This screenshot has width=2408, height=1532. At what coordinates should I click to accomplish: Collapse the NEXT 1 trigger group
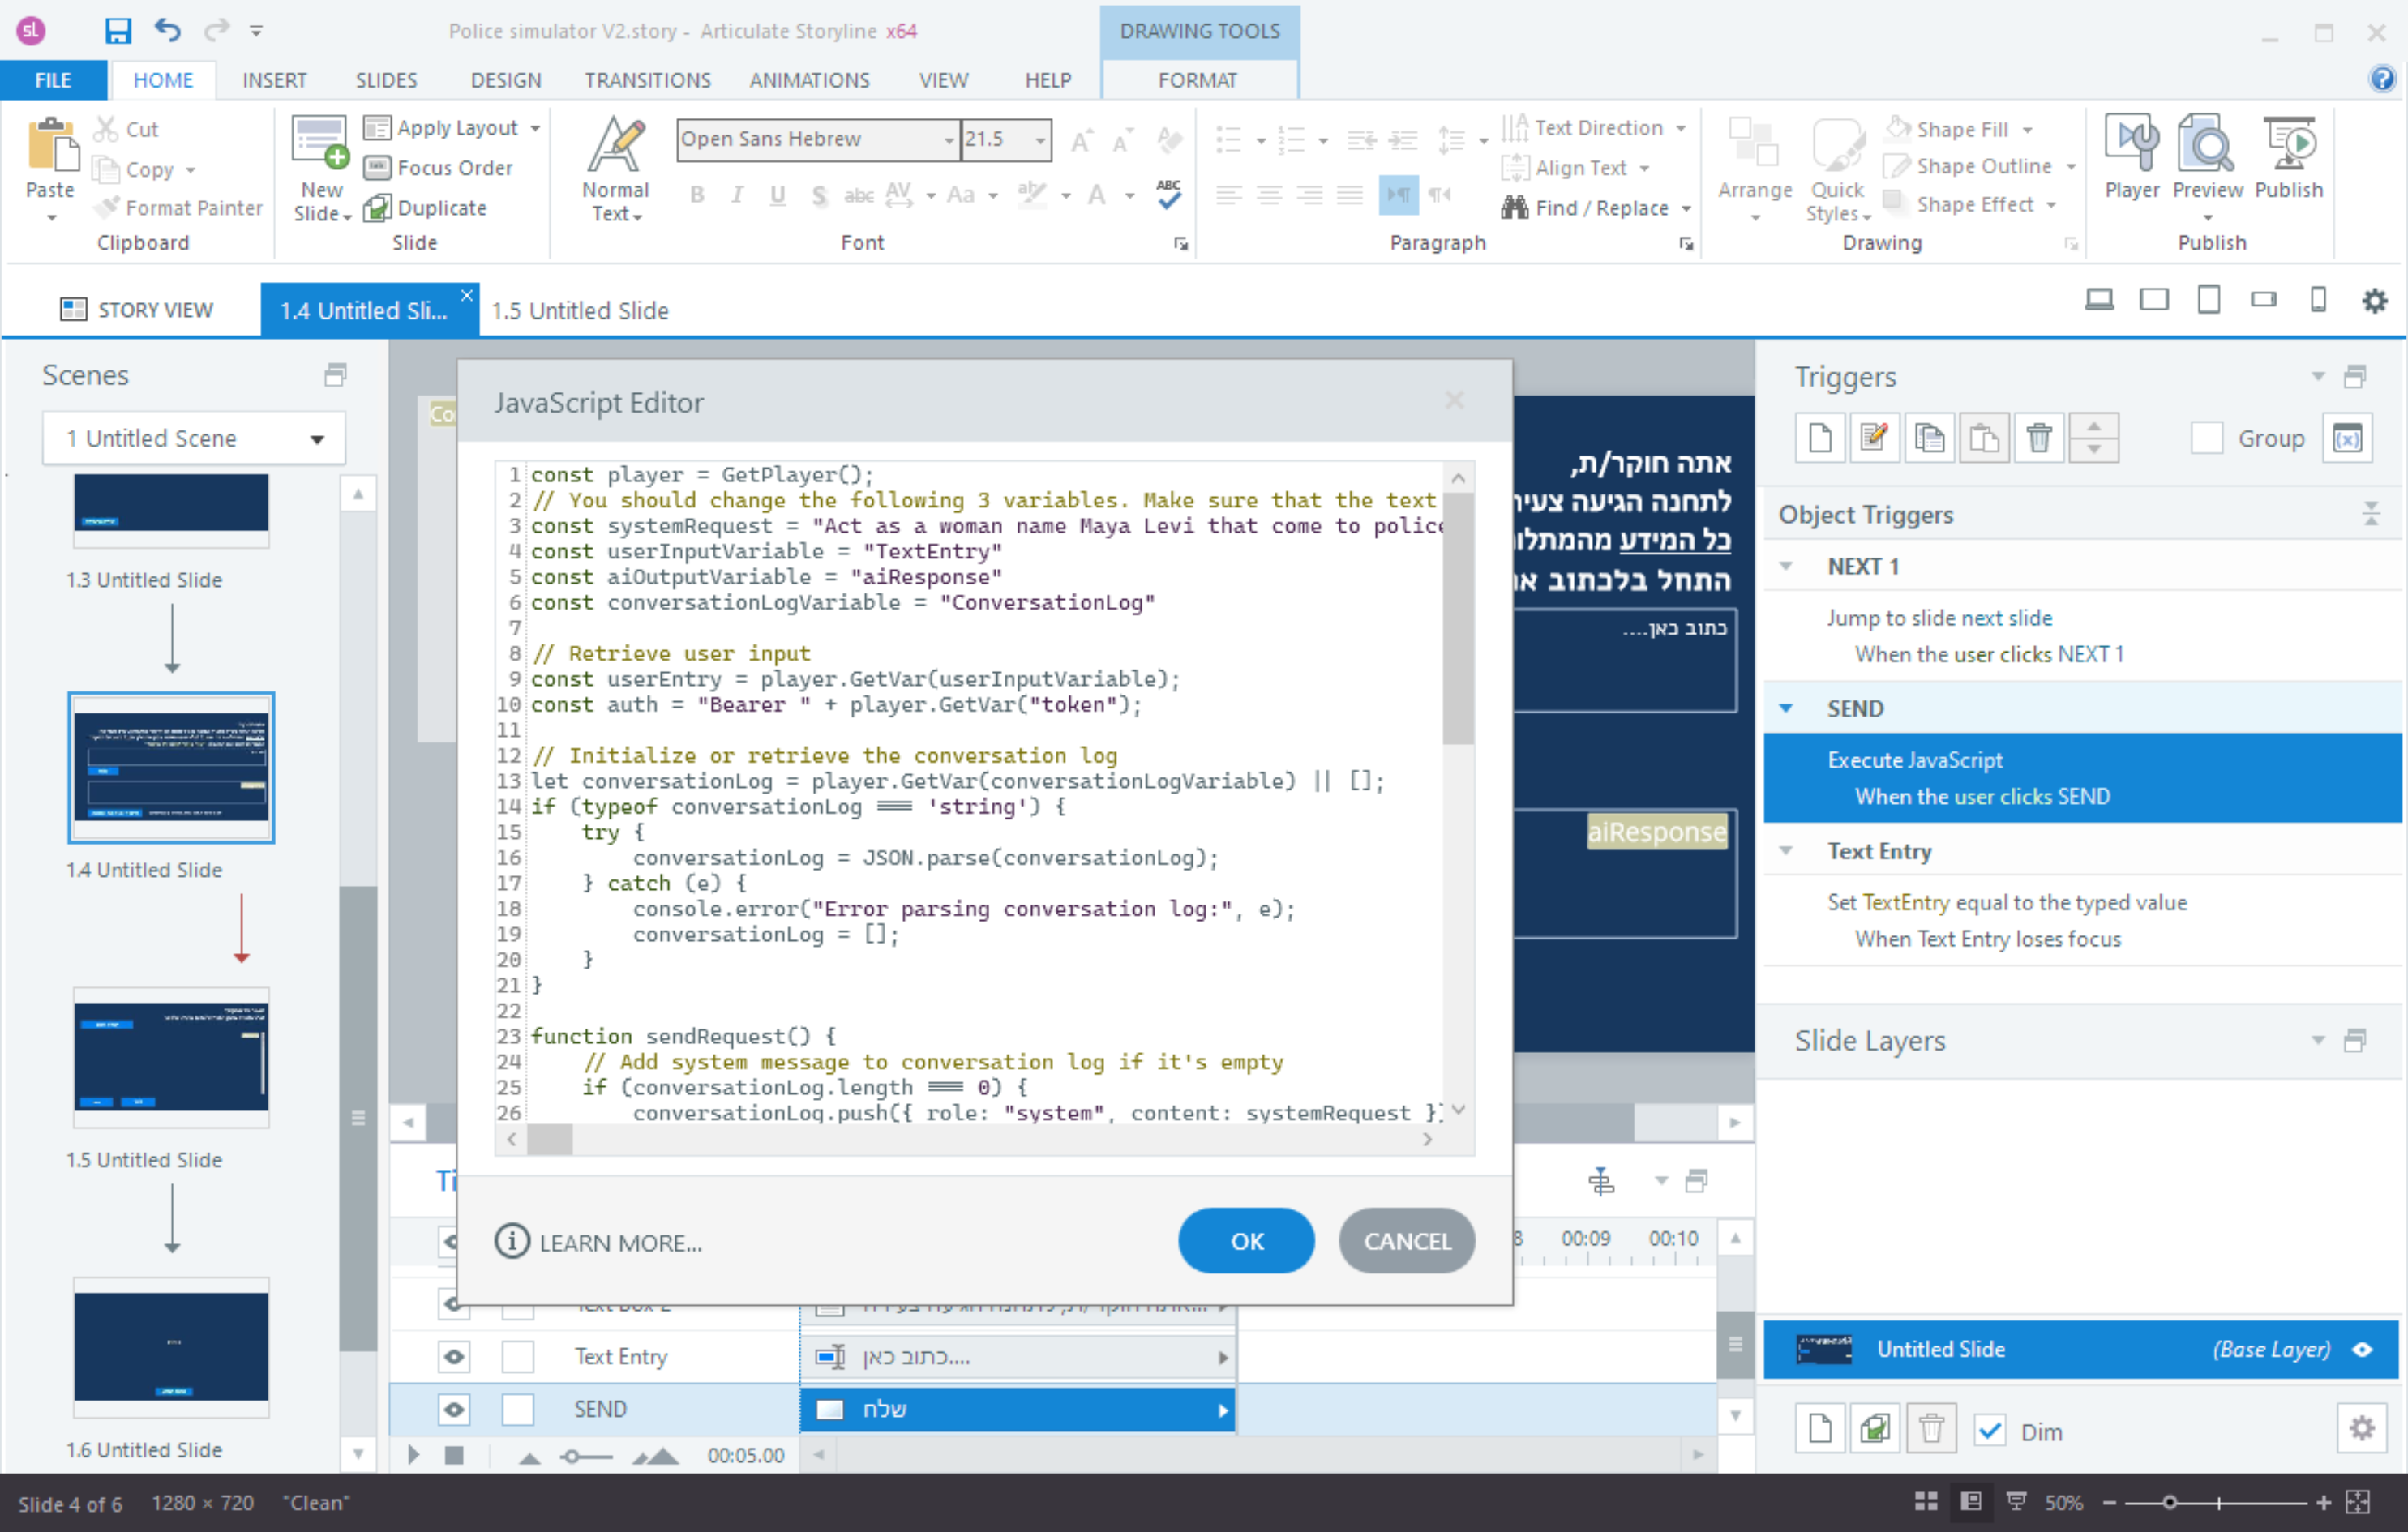pyautogui.click(x=1787, y=566)
